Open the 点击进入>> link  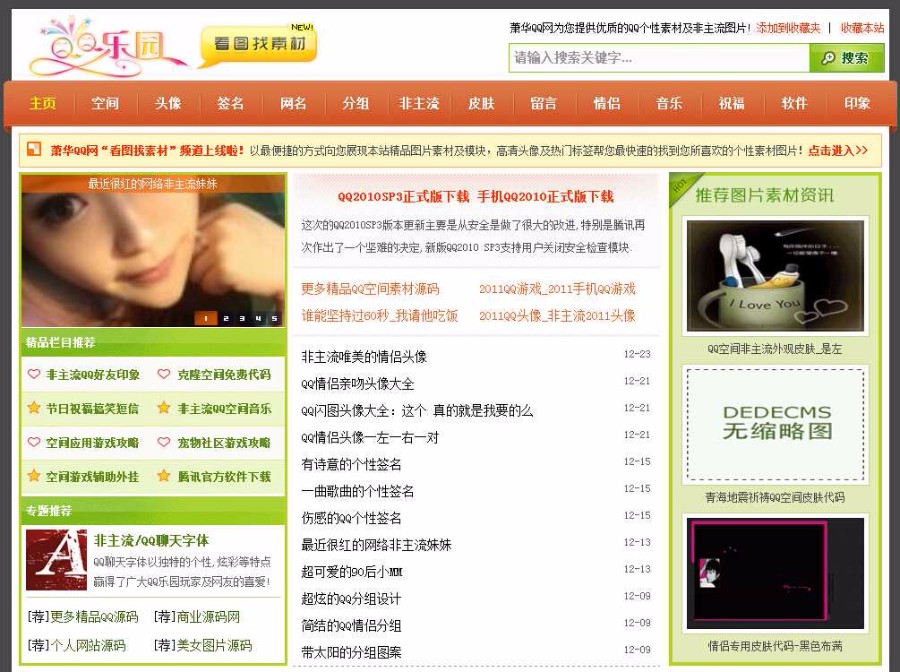point(836,148)
